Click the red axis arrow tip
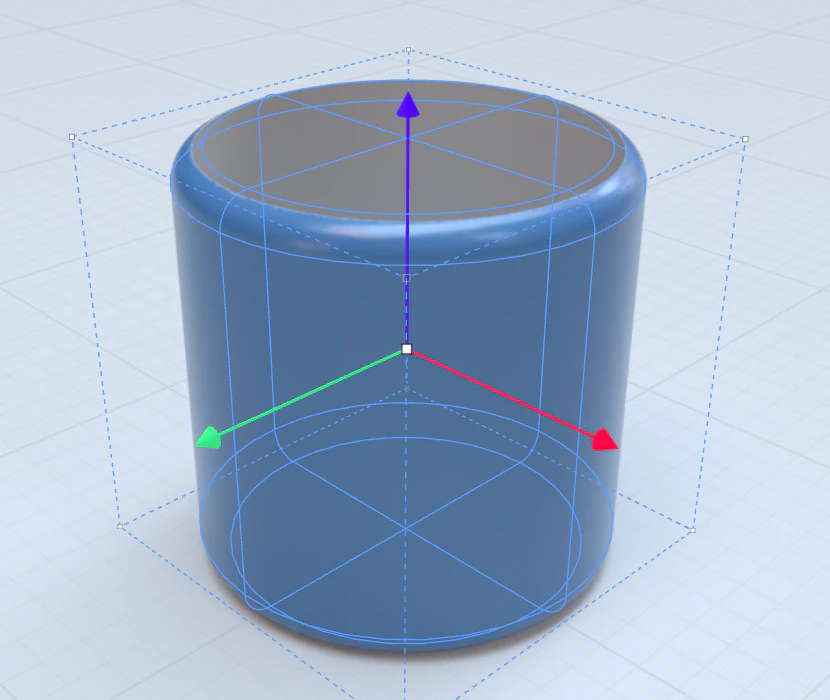Image resolution: width=830 pixels, height=700 pixels. 605,441
